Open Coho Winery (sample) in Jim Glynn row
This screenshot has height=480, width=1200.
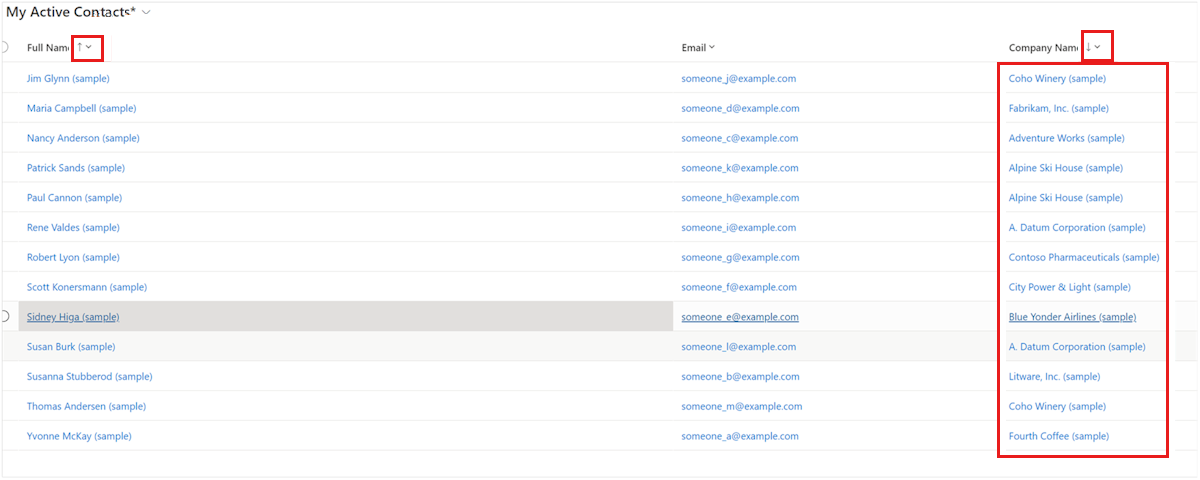click(x=1057, y=78)
